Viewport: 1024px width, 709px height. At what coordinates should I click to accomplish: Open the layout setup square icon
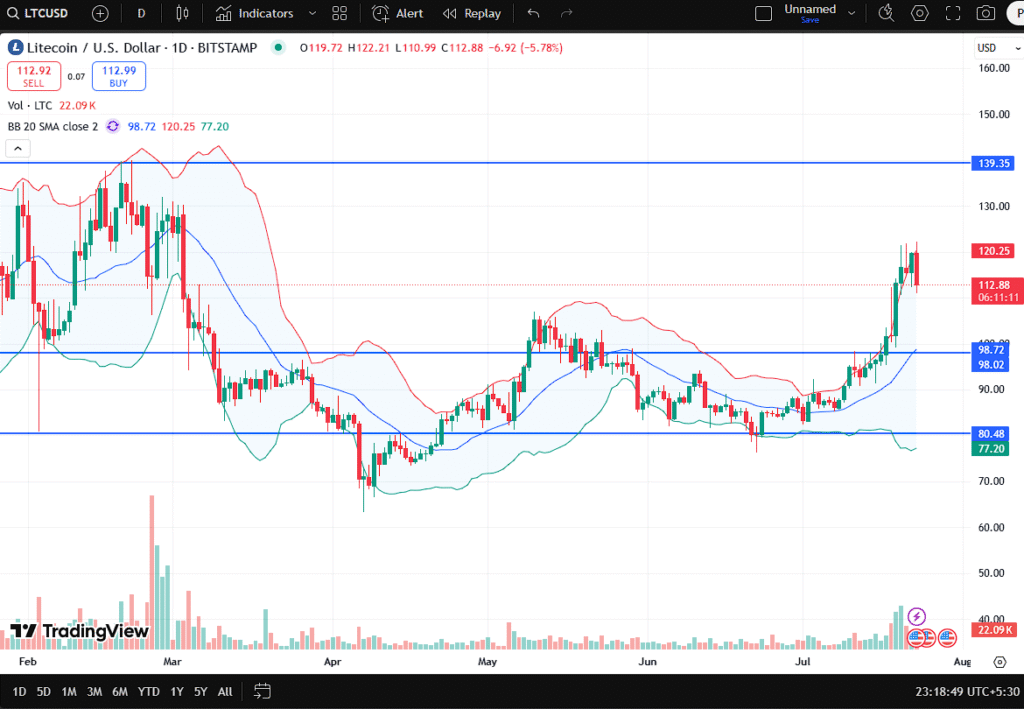click(x=763, y=13)
